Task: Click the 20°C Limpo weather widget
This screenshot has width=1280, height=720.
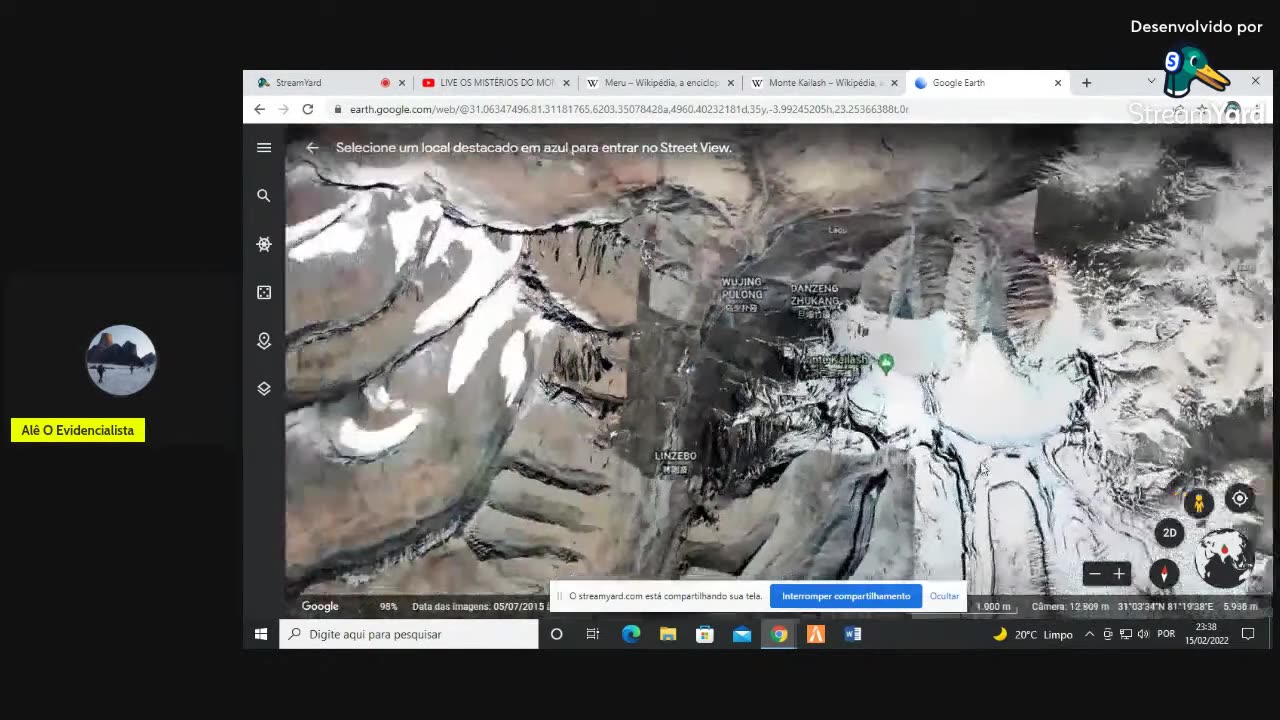Action: [1032, 634]
